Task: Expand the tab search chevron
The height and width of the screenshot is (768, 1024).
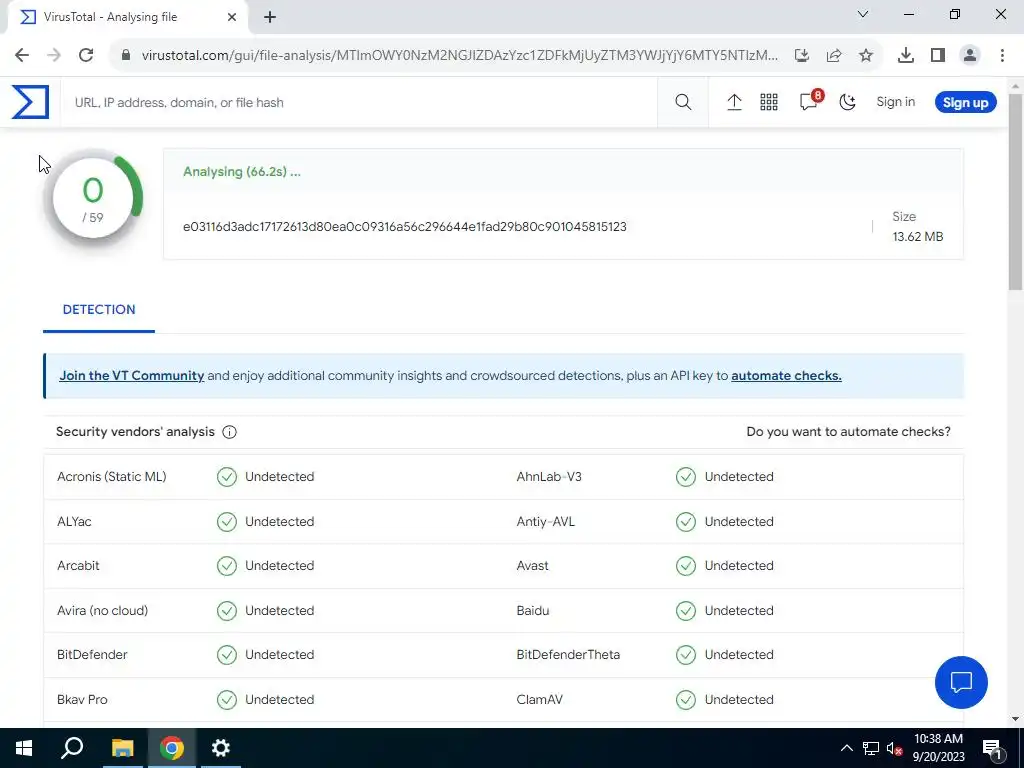Action: click(863, 14)
